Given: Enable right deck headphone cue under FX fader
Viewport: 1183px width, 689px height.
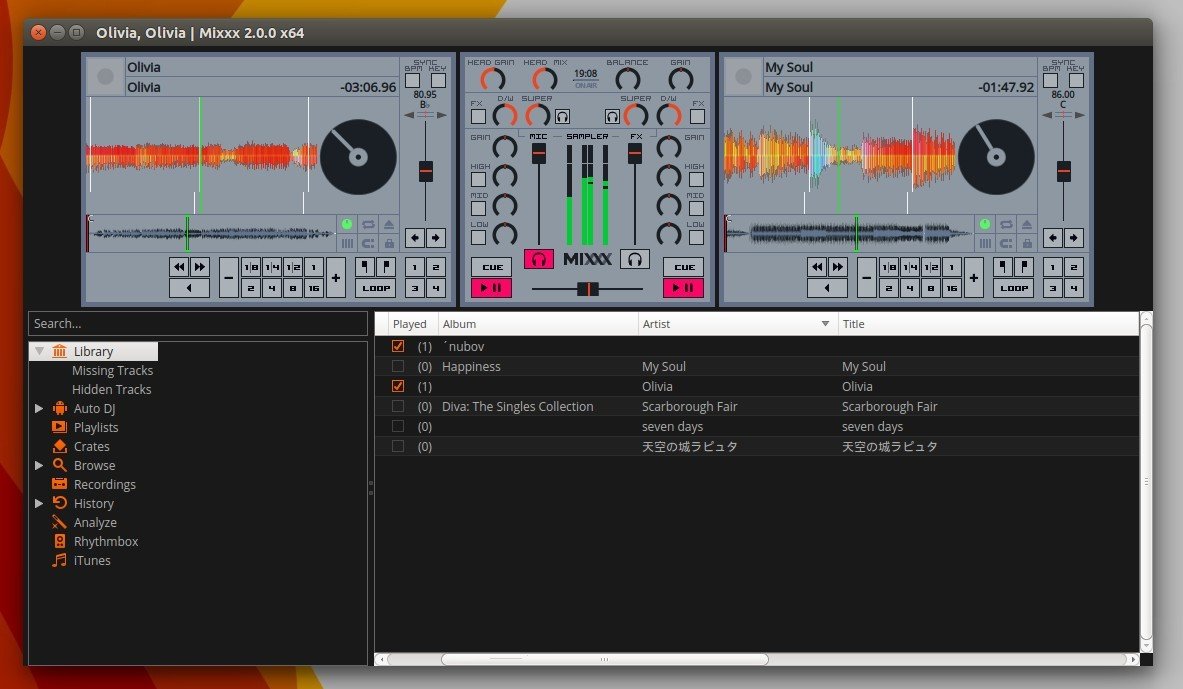Looking at the screenshot, I should pos(635,260).
